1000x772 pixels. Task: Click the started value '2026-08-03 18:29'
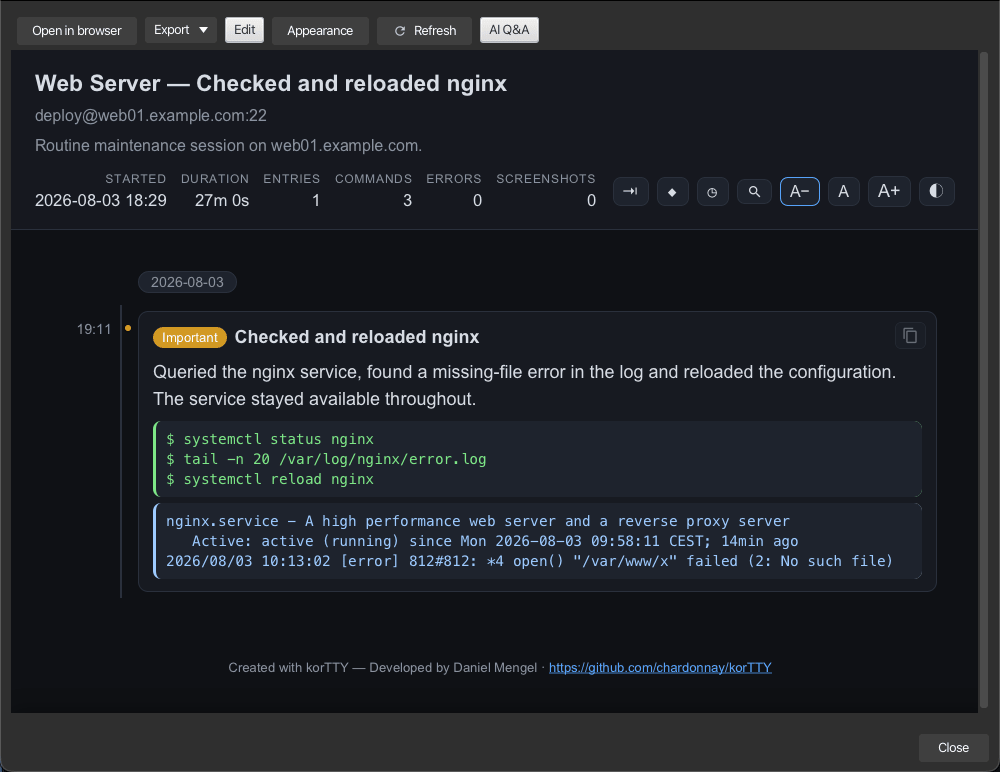click(101, 200)
